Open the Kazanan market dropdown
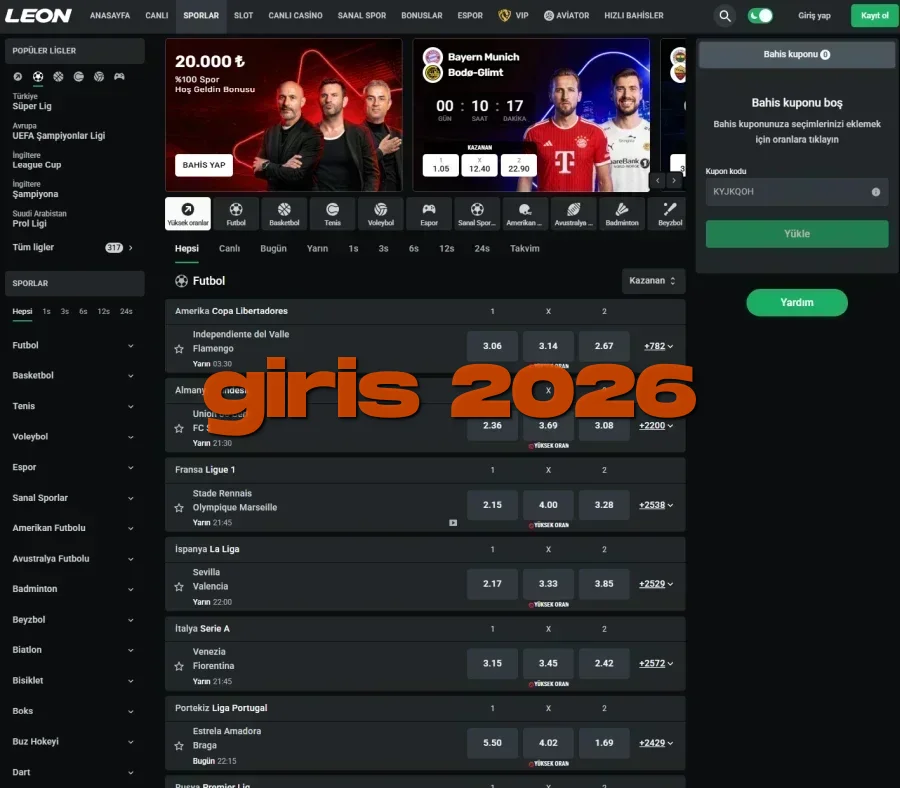The height and width of the screenshot is (788, 900). tap(653, 281)
